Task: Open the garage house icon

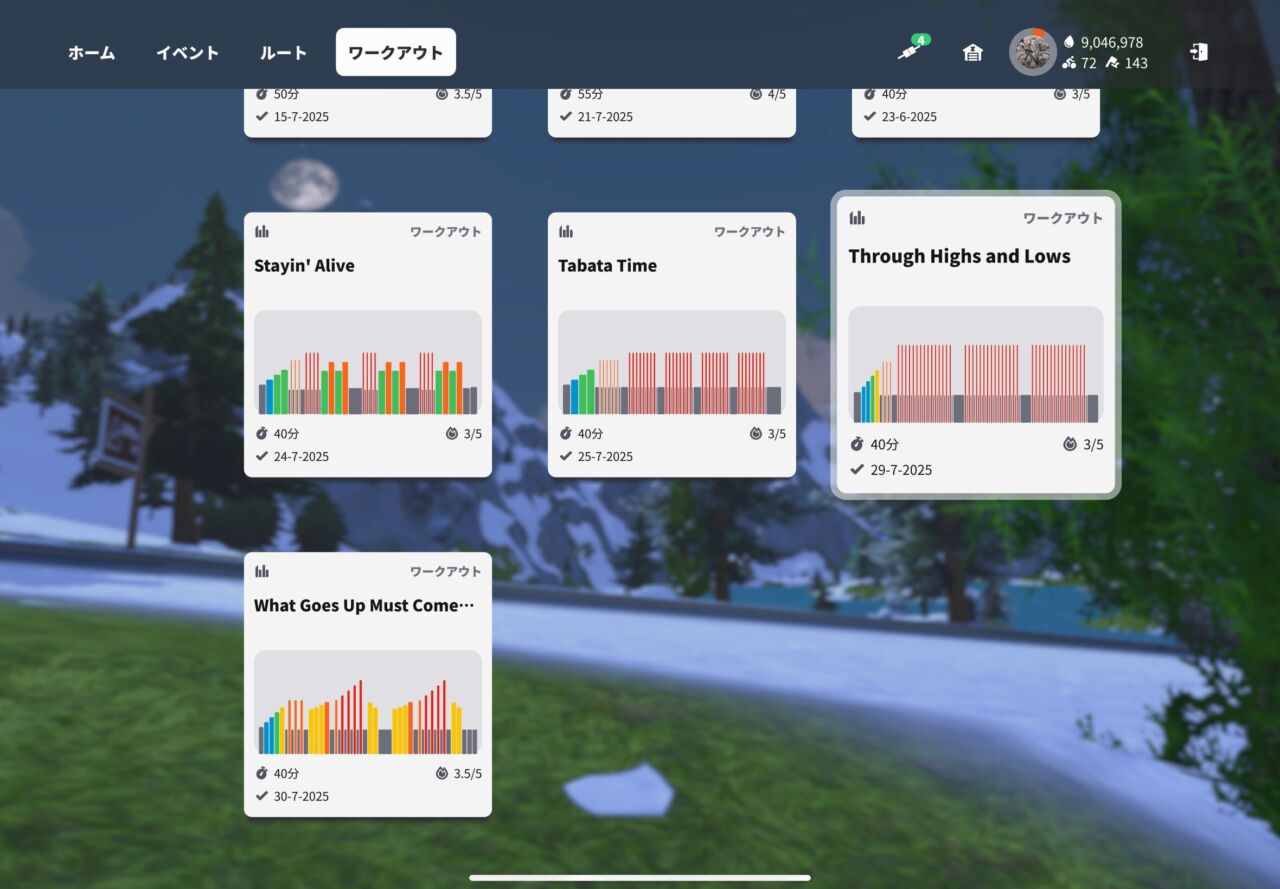Action: click(972, 53)
